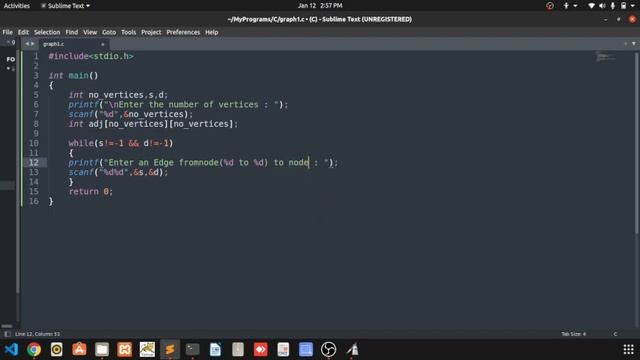Click the FO folders heading in sidebar

tap(11, 59)
